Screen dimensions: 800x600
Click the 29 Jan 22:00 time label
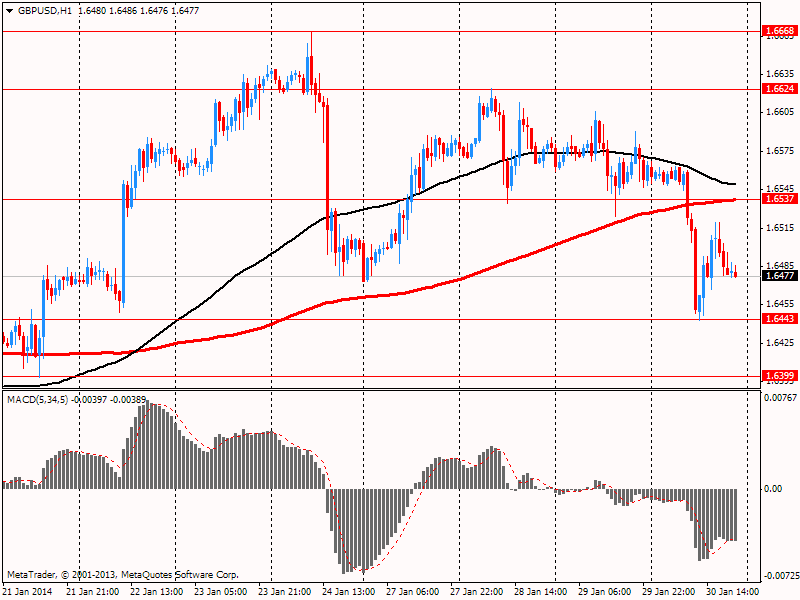click(669, 592)
